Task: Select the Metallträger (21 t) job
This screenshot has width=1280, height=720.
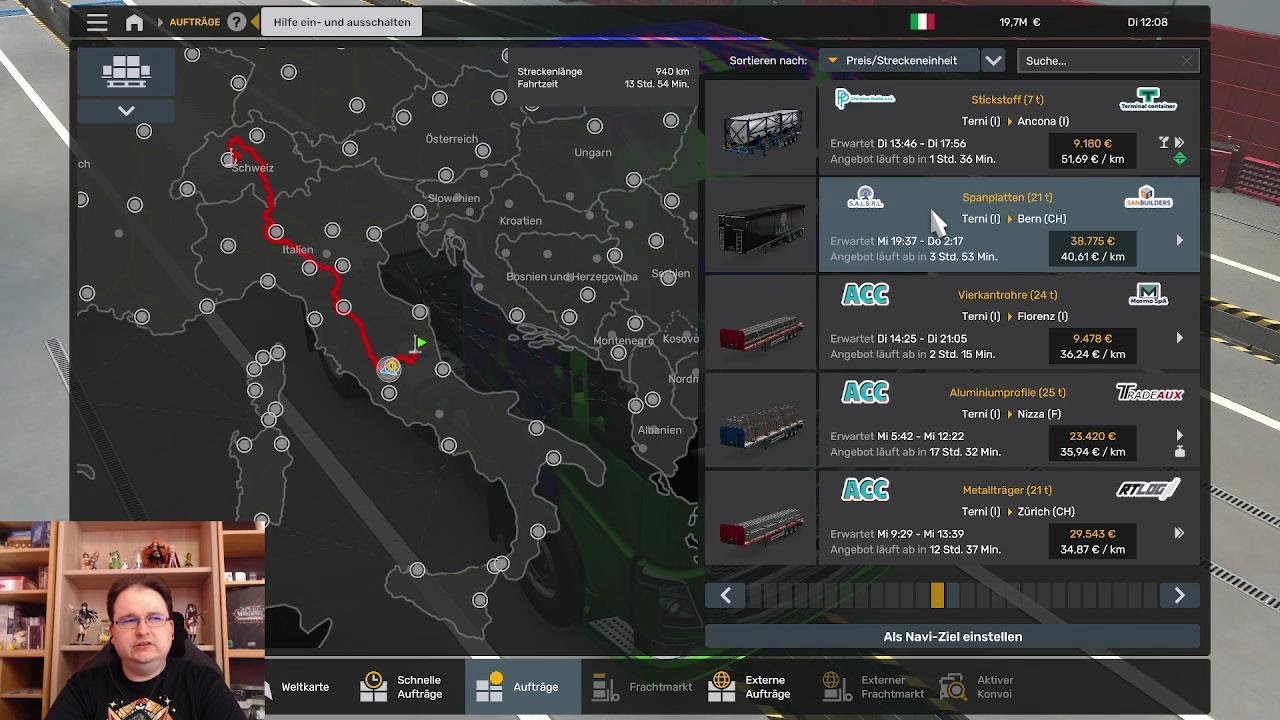Action: click(x=1009, y=517)
